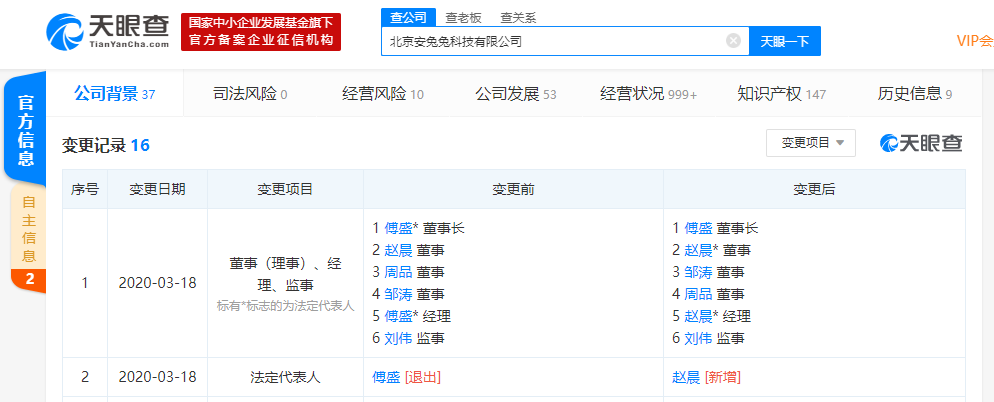Click the 变更项目 column header
The image size is (994, 402).
pyautogui.click(x=285, y=189)
